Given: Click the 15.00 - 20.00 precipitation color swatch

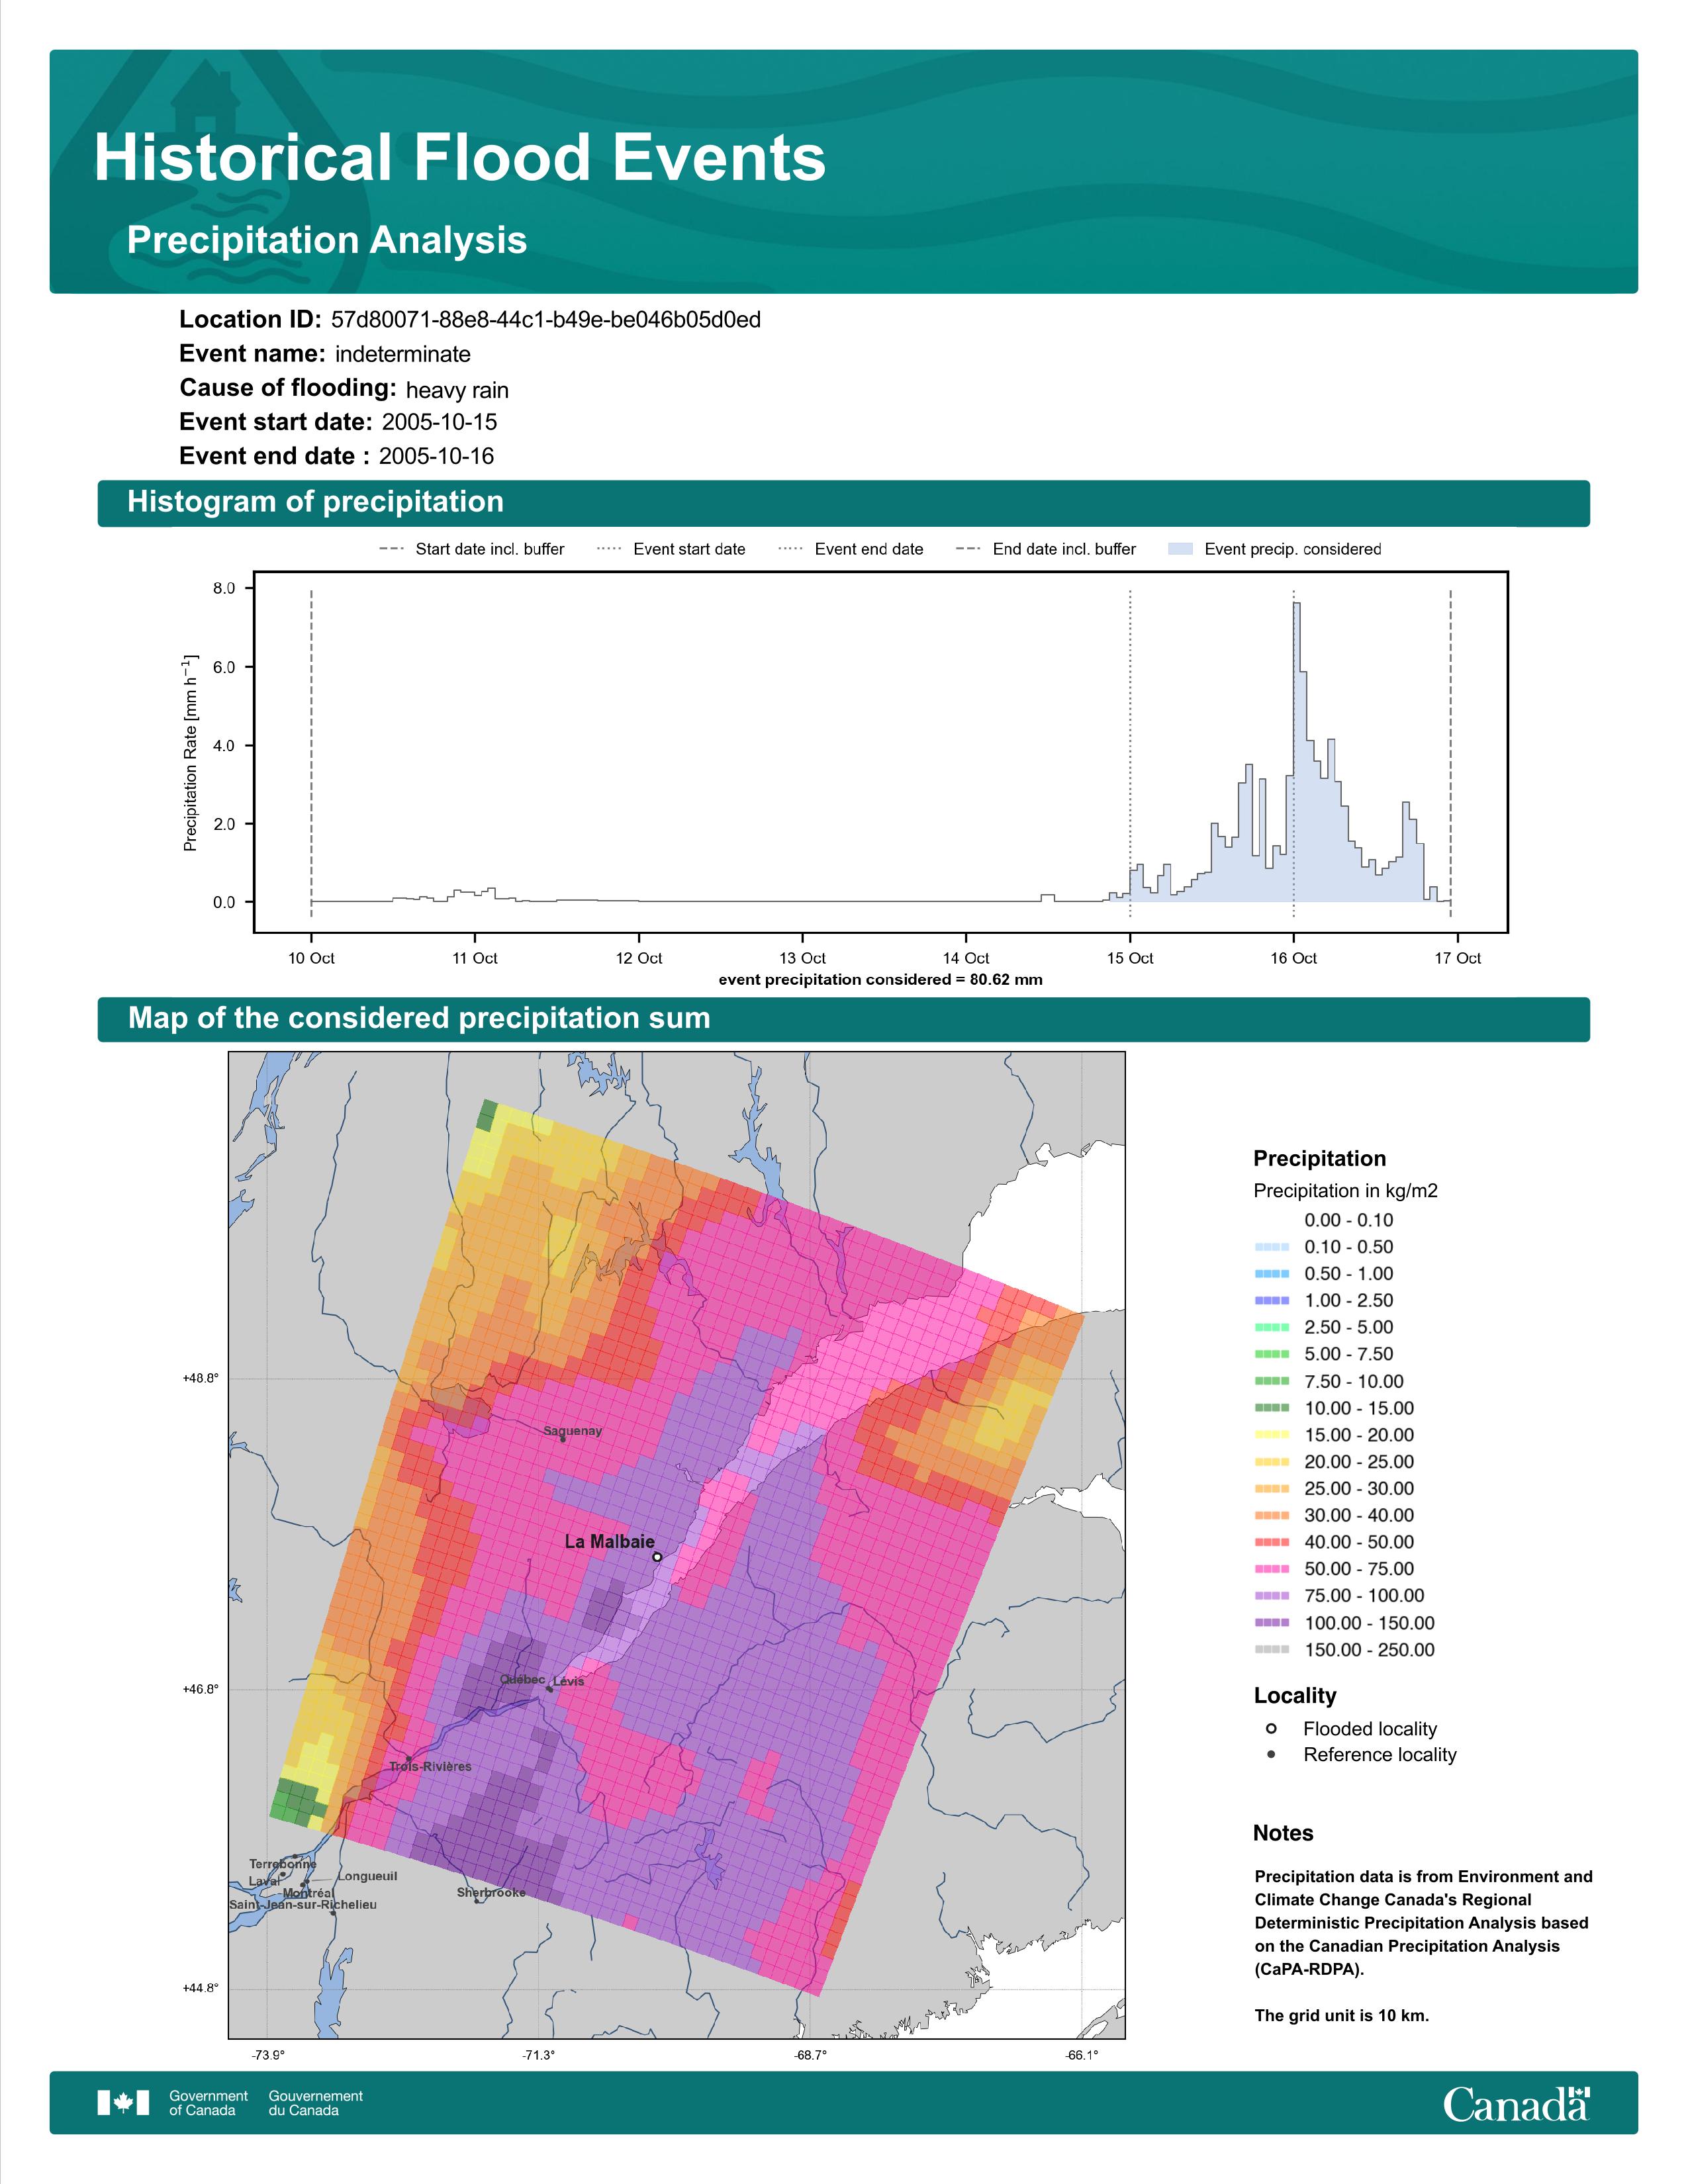Looking at the screenshot, I should (1272, 1435).
